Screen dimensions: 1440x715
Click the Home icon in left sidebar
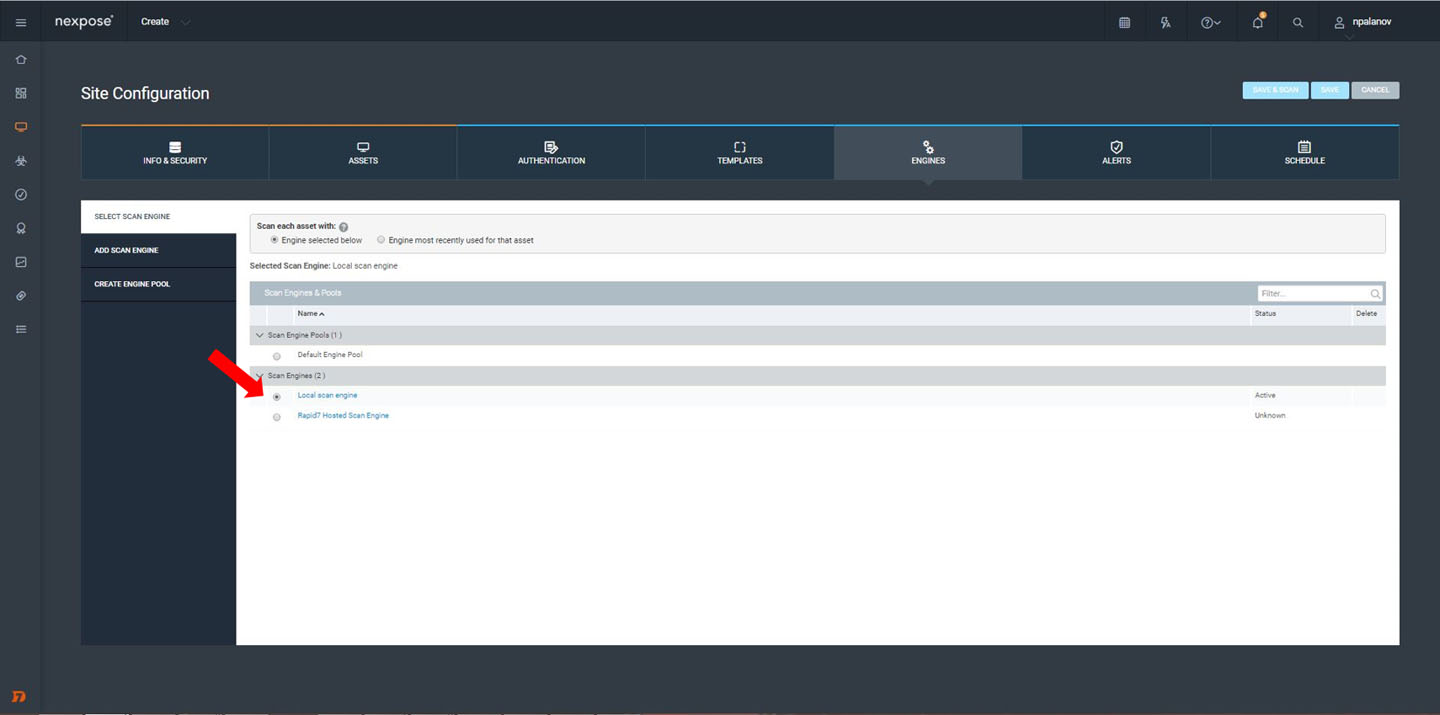[21, 60]
